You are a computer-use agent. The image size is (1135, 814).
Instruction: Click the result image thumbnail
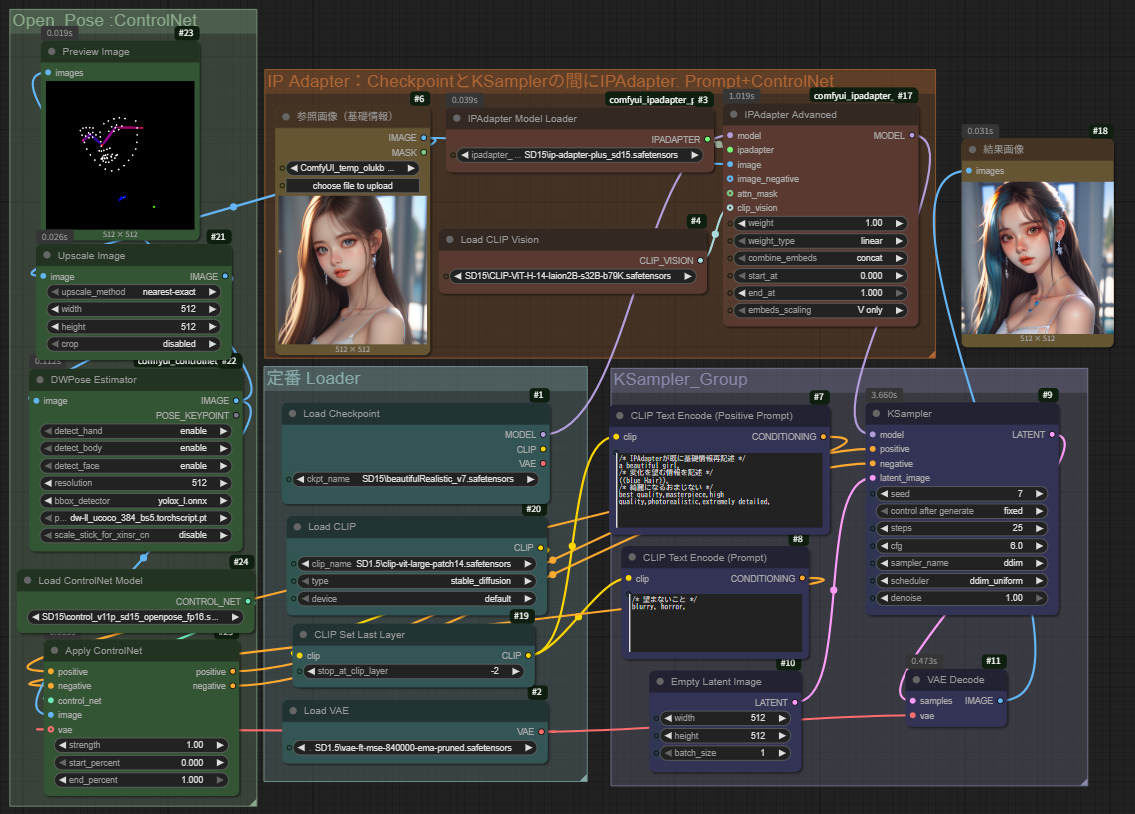(x=1036, y=257)
